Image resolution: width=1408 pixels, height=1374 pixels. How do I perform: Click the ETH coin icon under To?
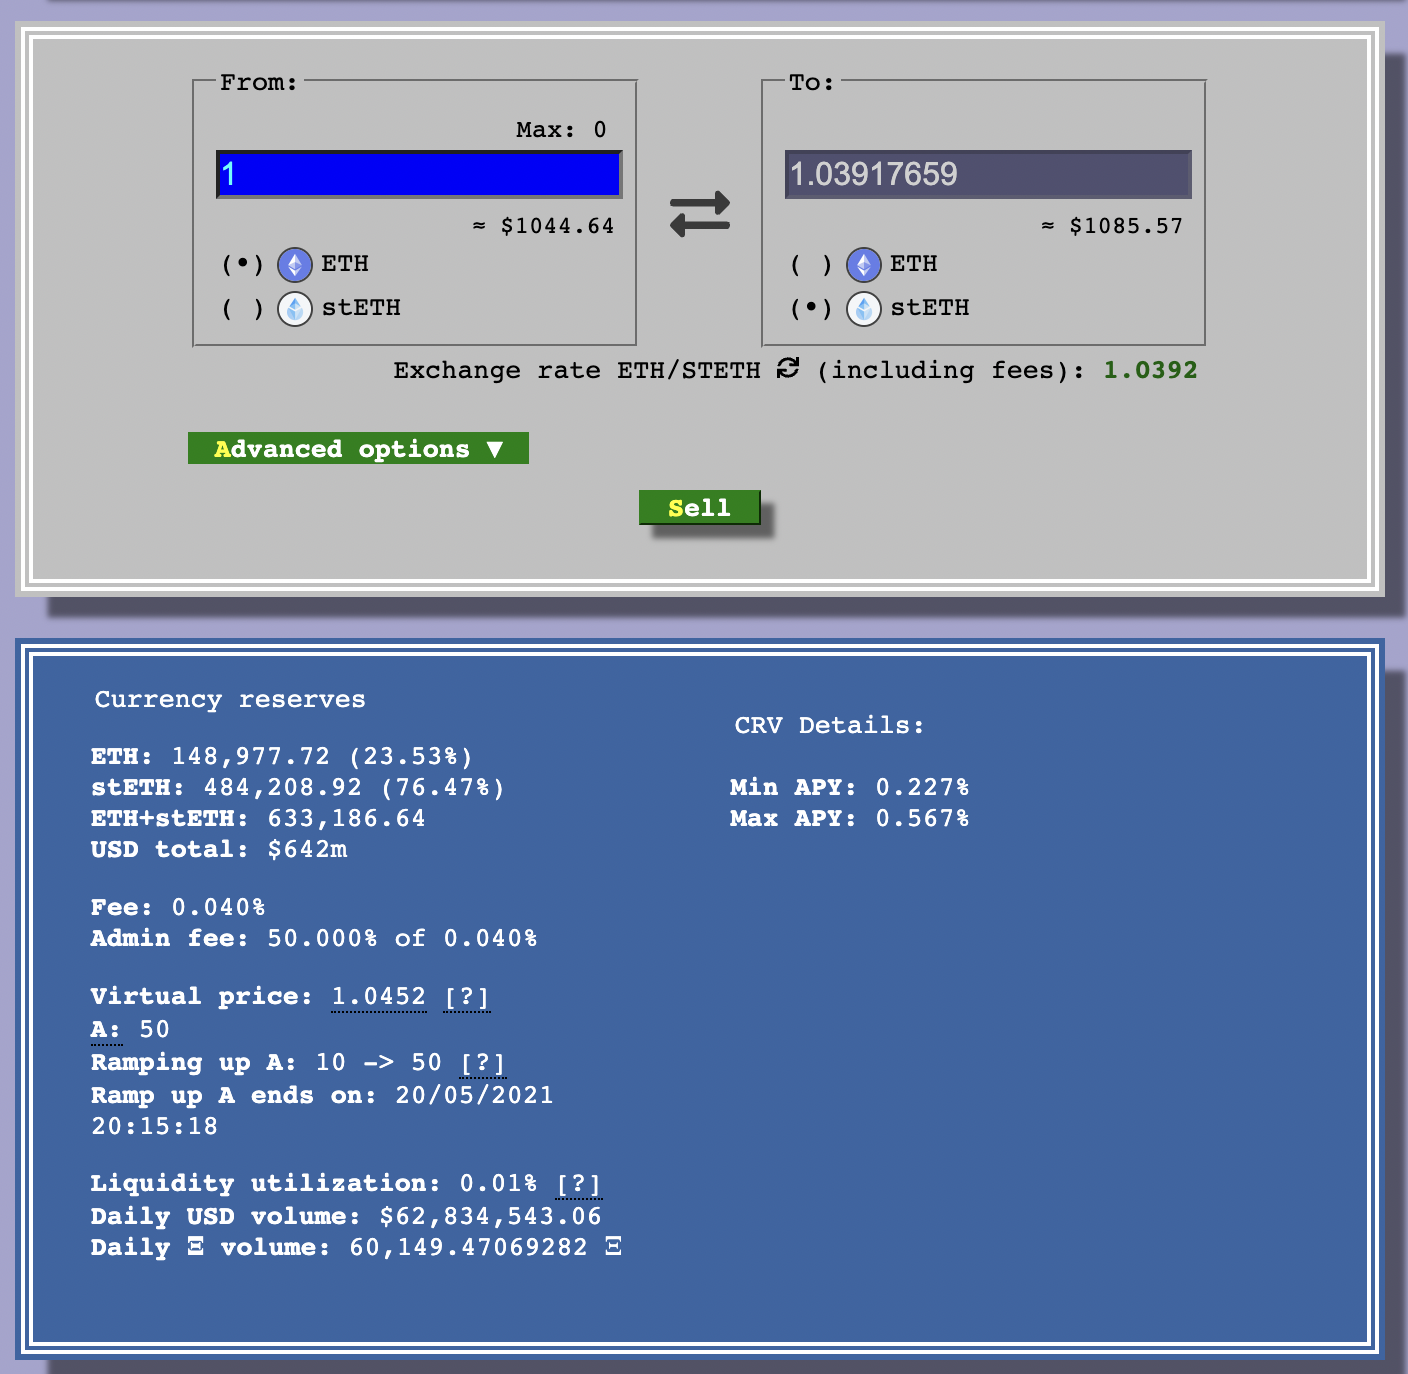tap(864, 265)
